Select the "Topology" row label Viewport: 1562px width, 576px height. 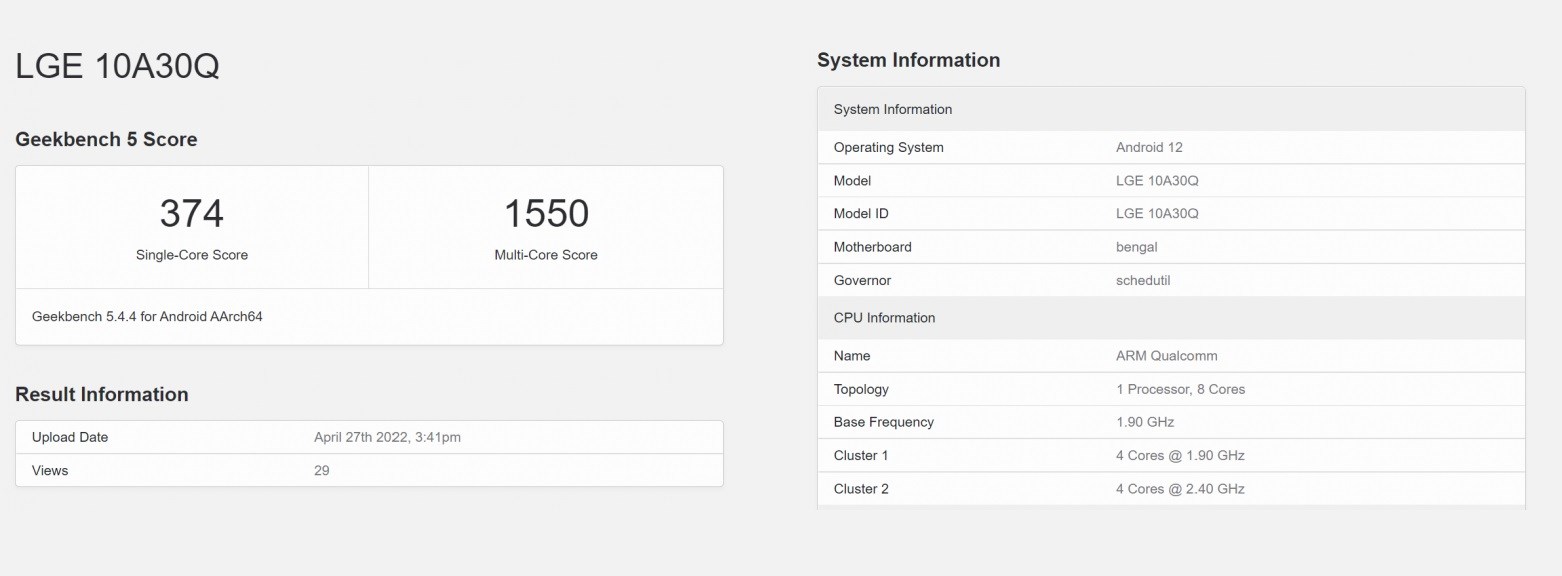click(861, 389)
